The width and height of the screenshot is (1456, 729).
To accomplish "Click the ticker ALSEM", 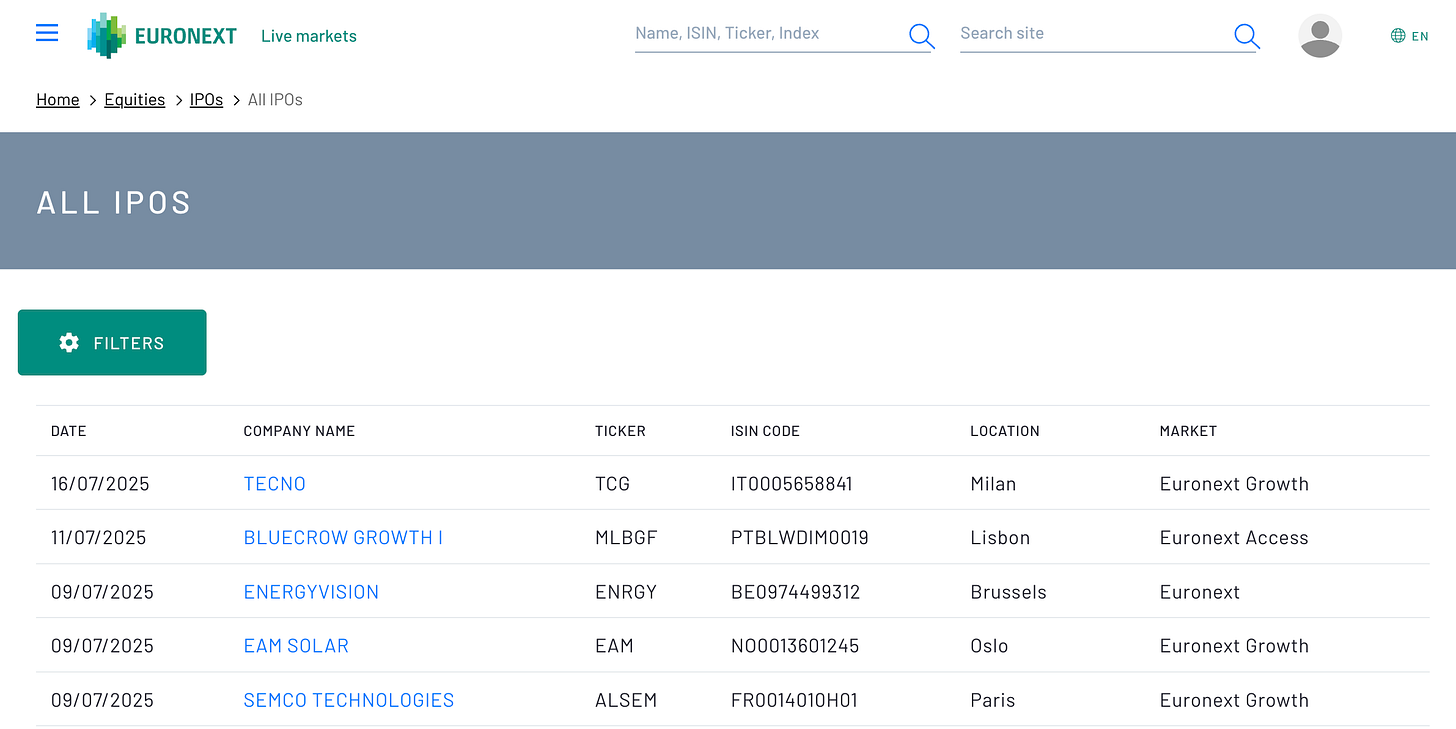I will (x=626, y=700).
